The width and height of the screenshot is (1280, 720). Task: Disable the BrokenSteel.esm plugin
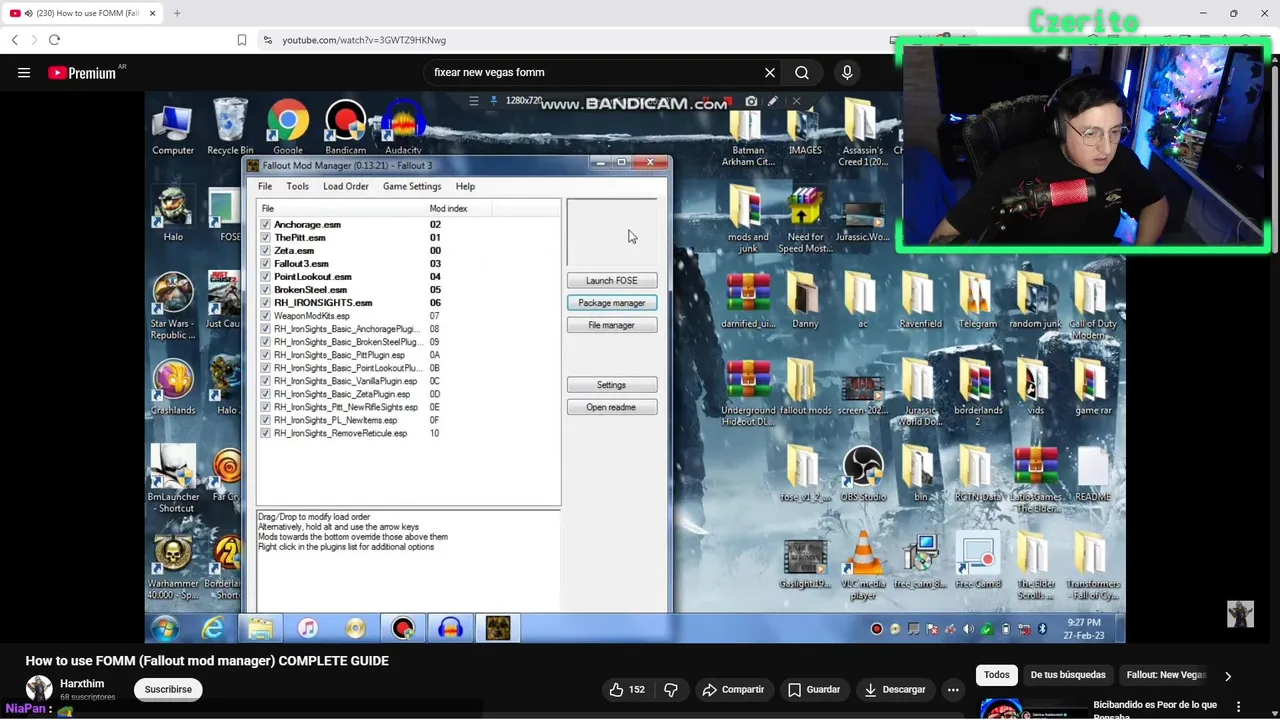coord(265,290)
